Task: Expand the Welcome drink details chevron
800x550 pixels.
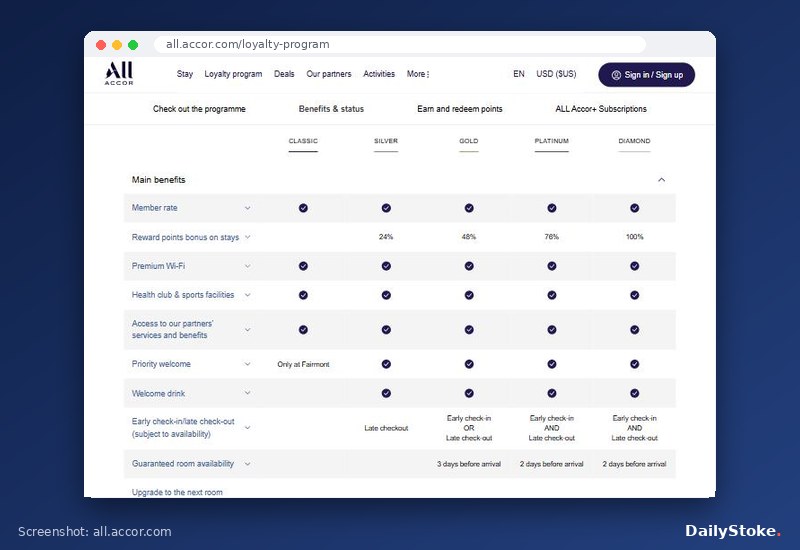Action: [247, 393]
